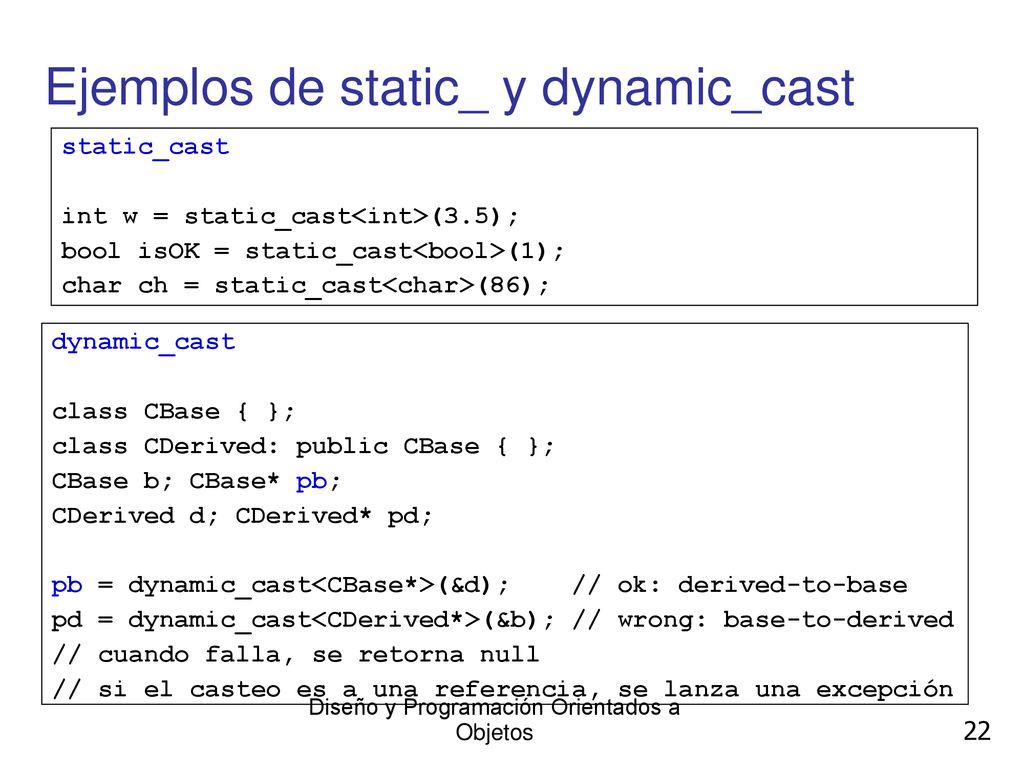Image resolution: width=1024 pixels, height=768 pixels.
Task: Click the 'pd = dynamic_cast<CDerived*>(&b);' statement
Action: click(303, 620)
